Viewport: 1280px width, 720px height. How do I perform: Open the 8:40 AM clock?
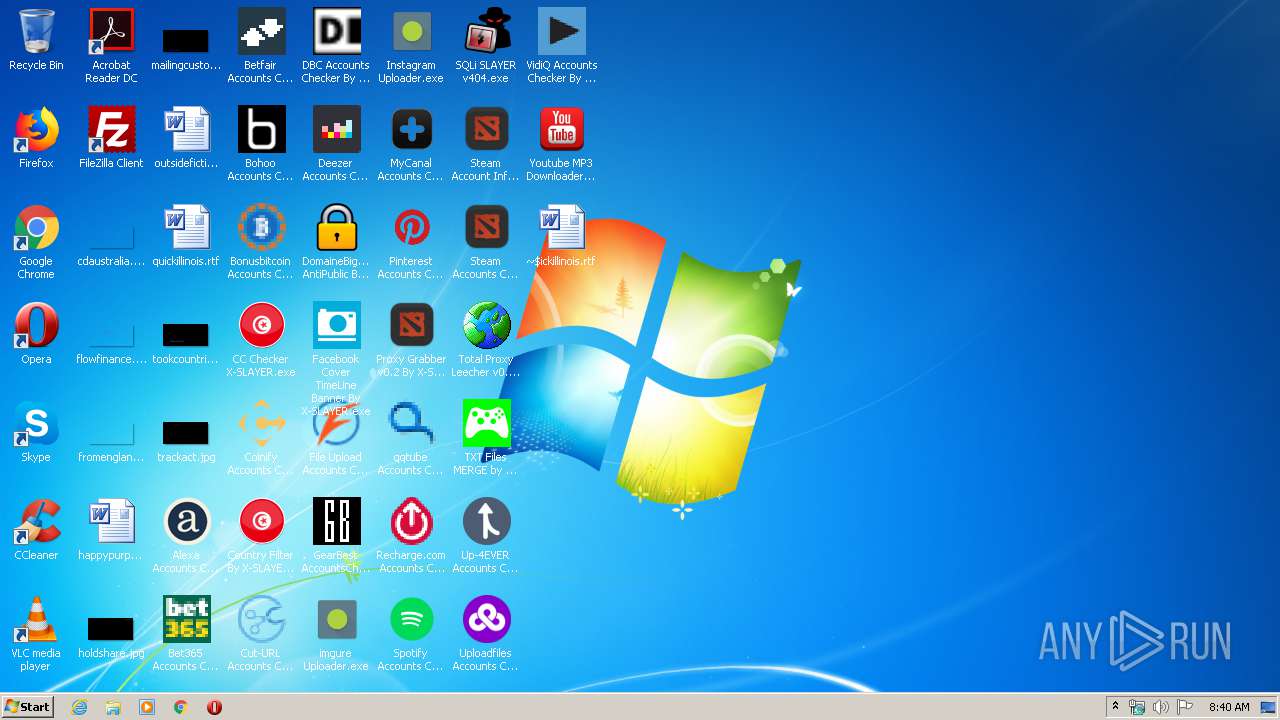click(1229, 707)
